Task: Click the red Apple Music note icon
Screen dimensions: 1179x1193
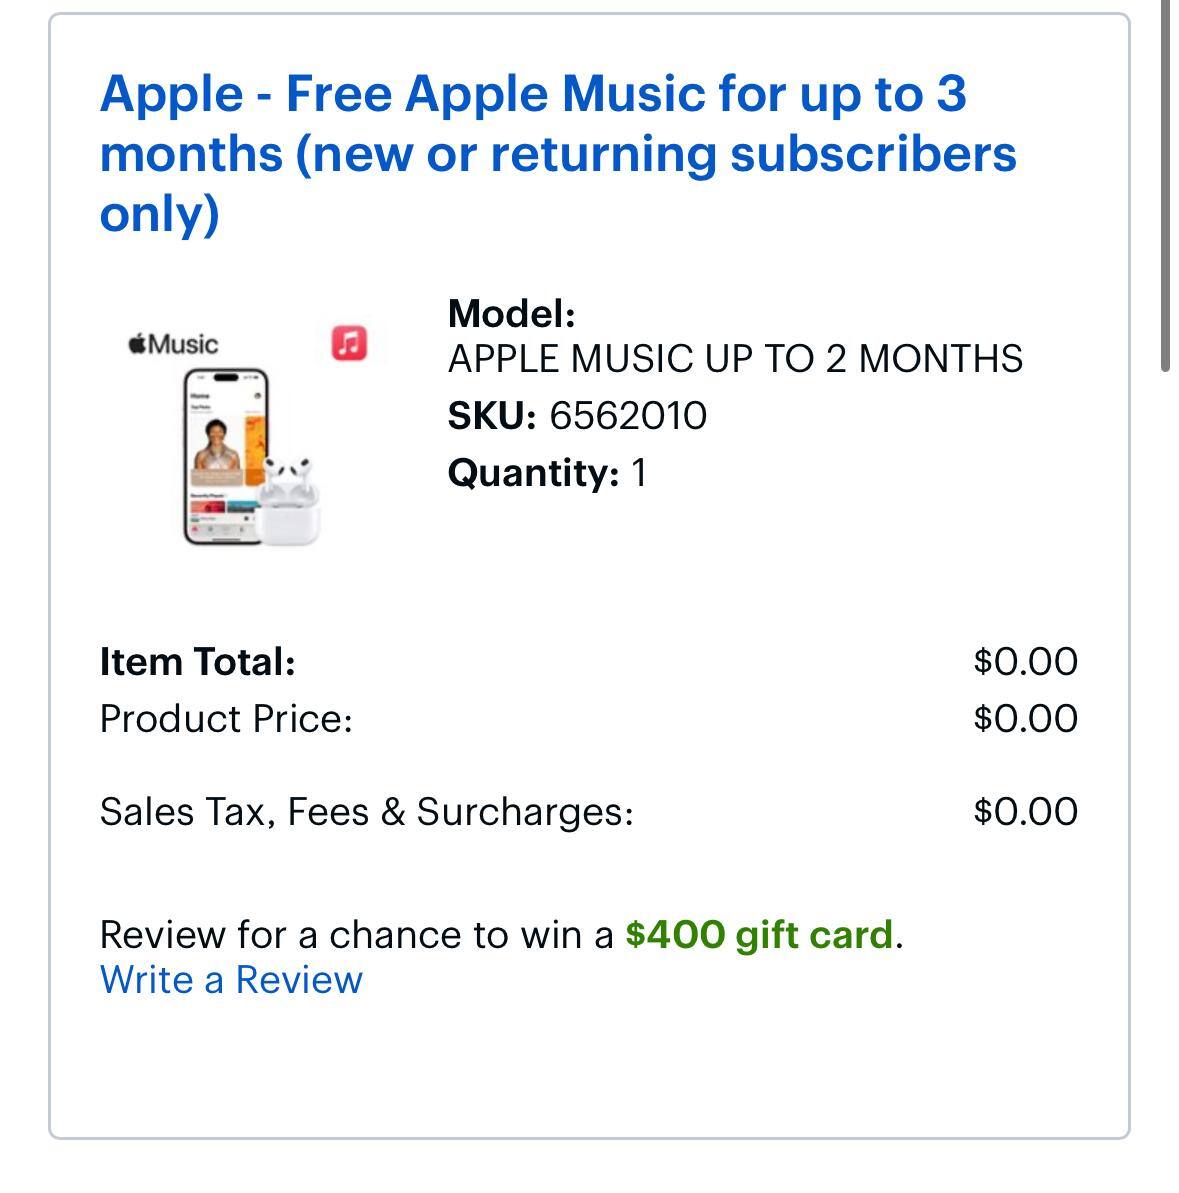Action: (x=349, y=343)
